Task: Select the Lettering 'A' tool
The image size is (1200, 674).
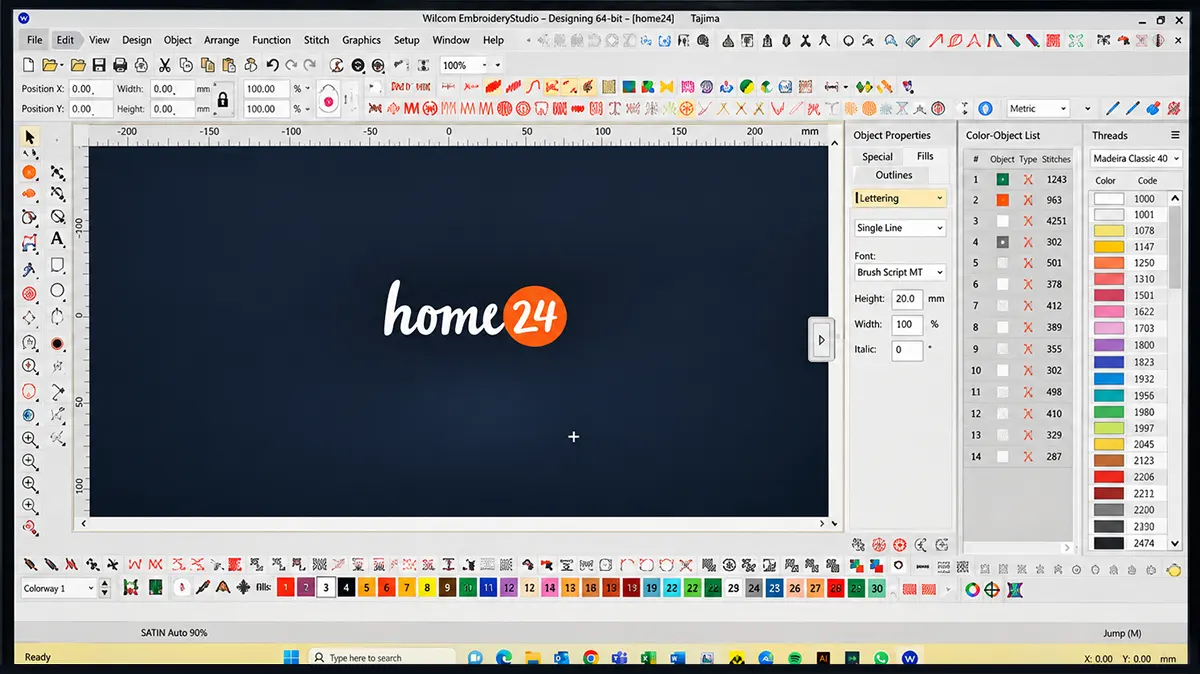Action: 58,239
